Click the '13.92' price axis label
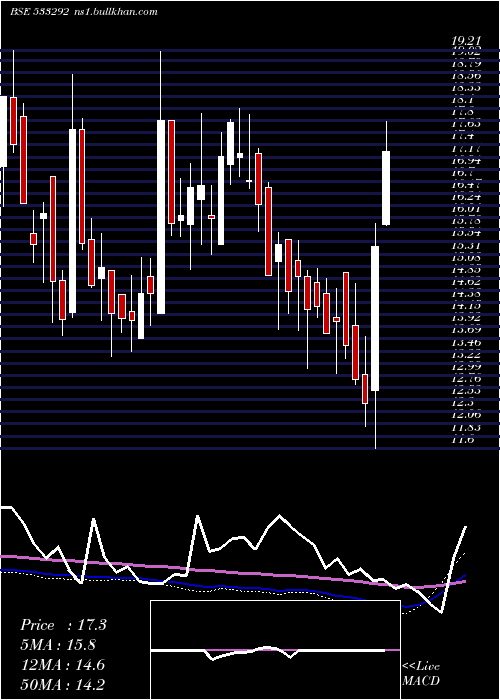Screen dimensions: 500x700 coord(466,318)
